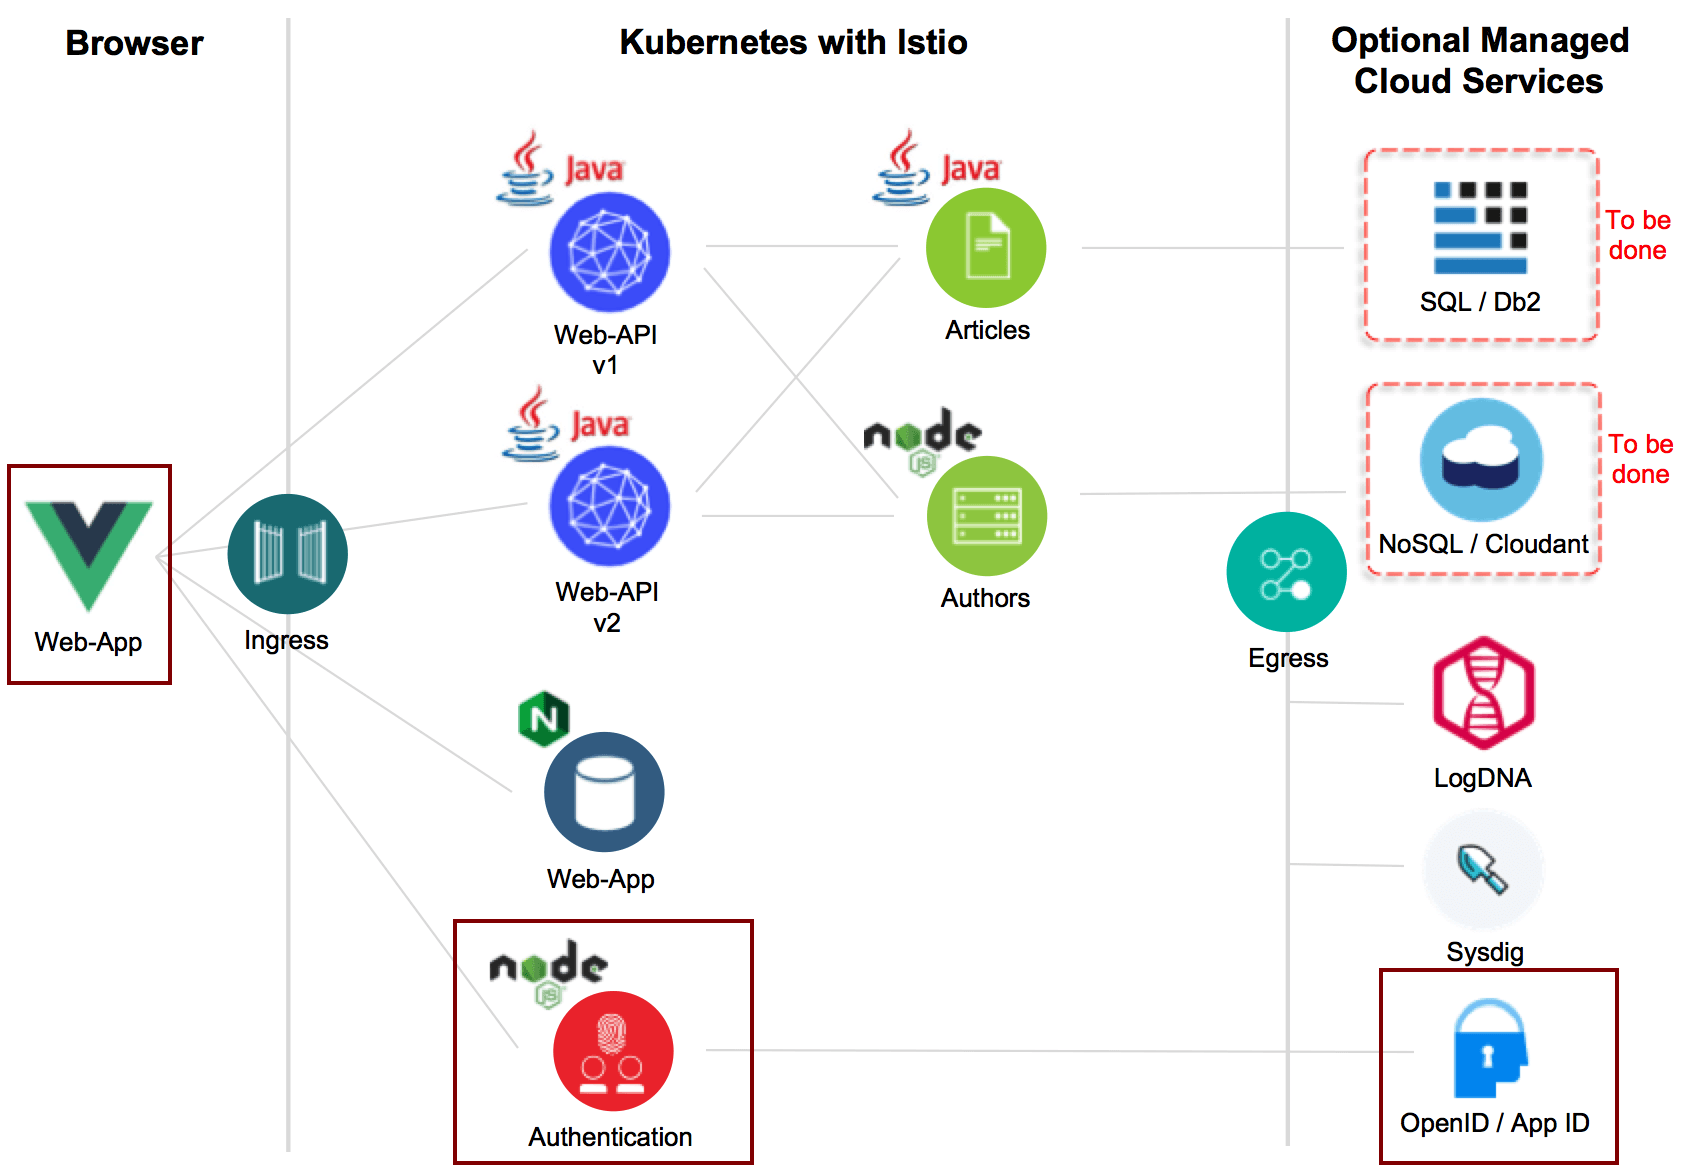
Task: Click the LogDNA hexagon icon
Action: click(1483, 693)
